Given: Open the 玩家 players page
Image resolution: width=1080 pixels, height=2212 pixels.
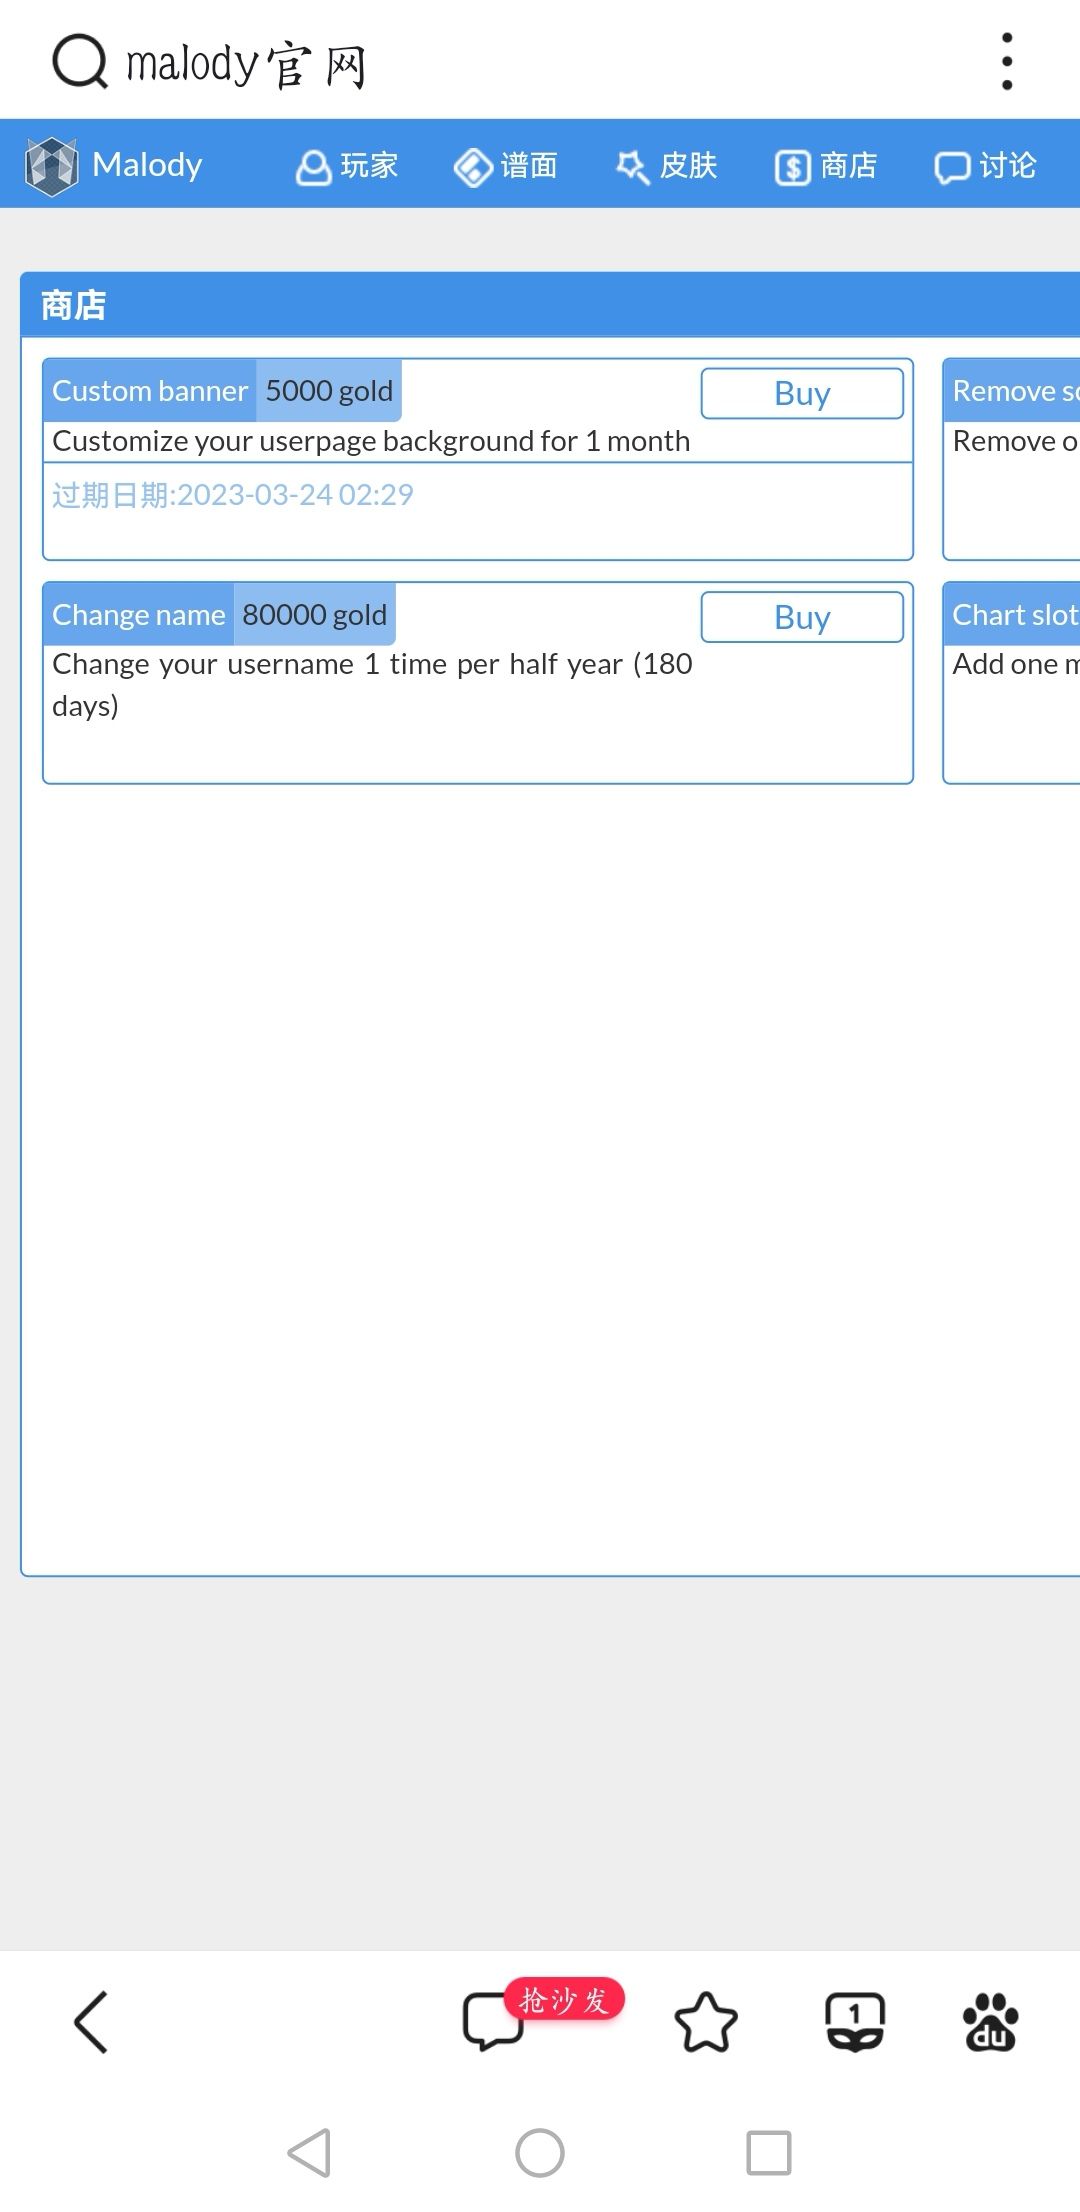Looking at the screenshot, I should click(347, 166).
